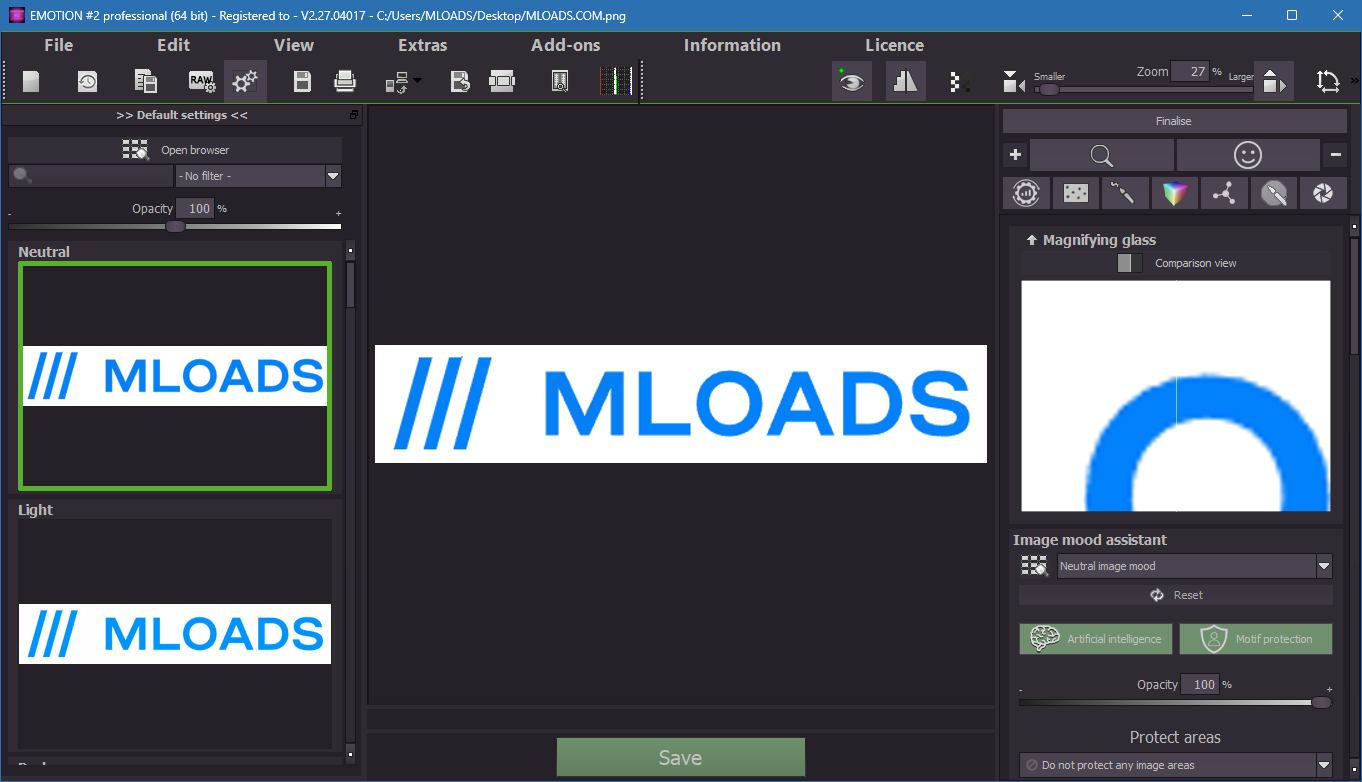Adjust the preset Opacity slider

tap(175, 226)
